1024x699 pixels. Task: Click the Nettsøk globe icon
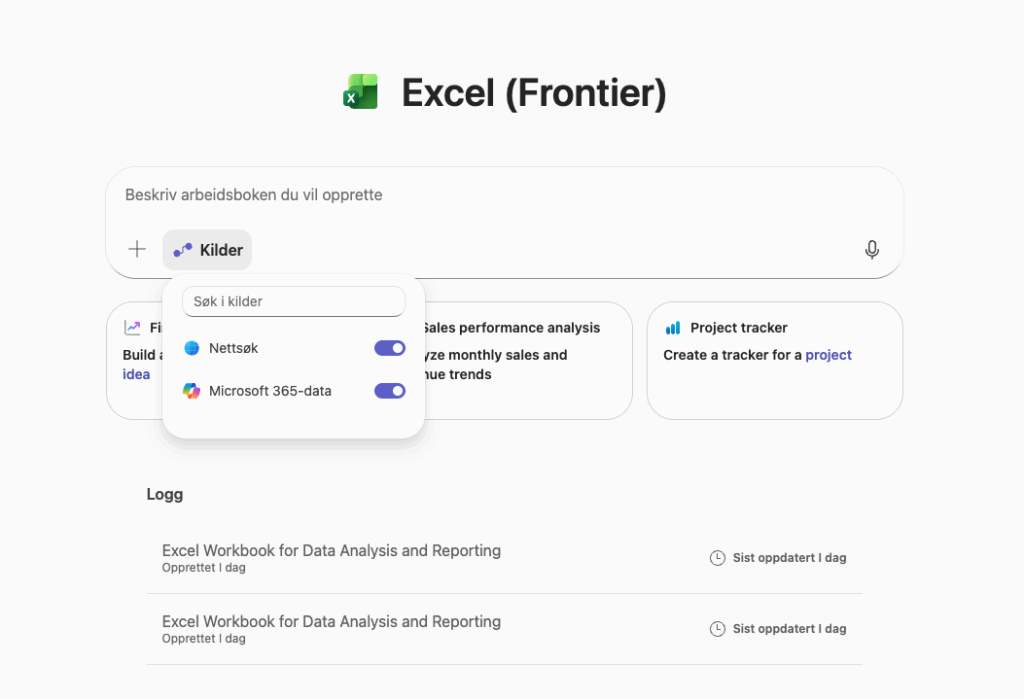coord(192,348)
